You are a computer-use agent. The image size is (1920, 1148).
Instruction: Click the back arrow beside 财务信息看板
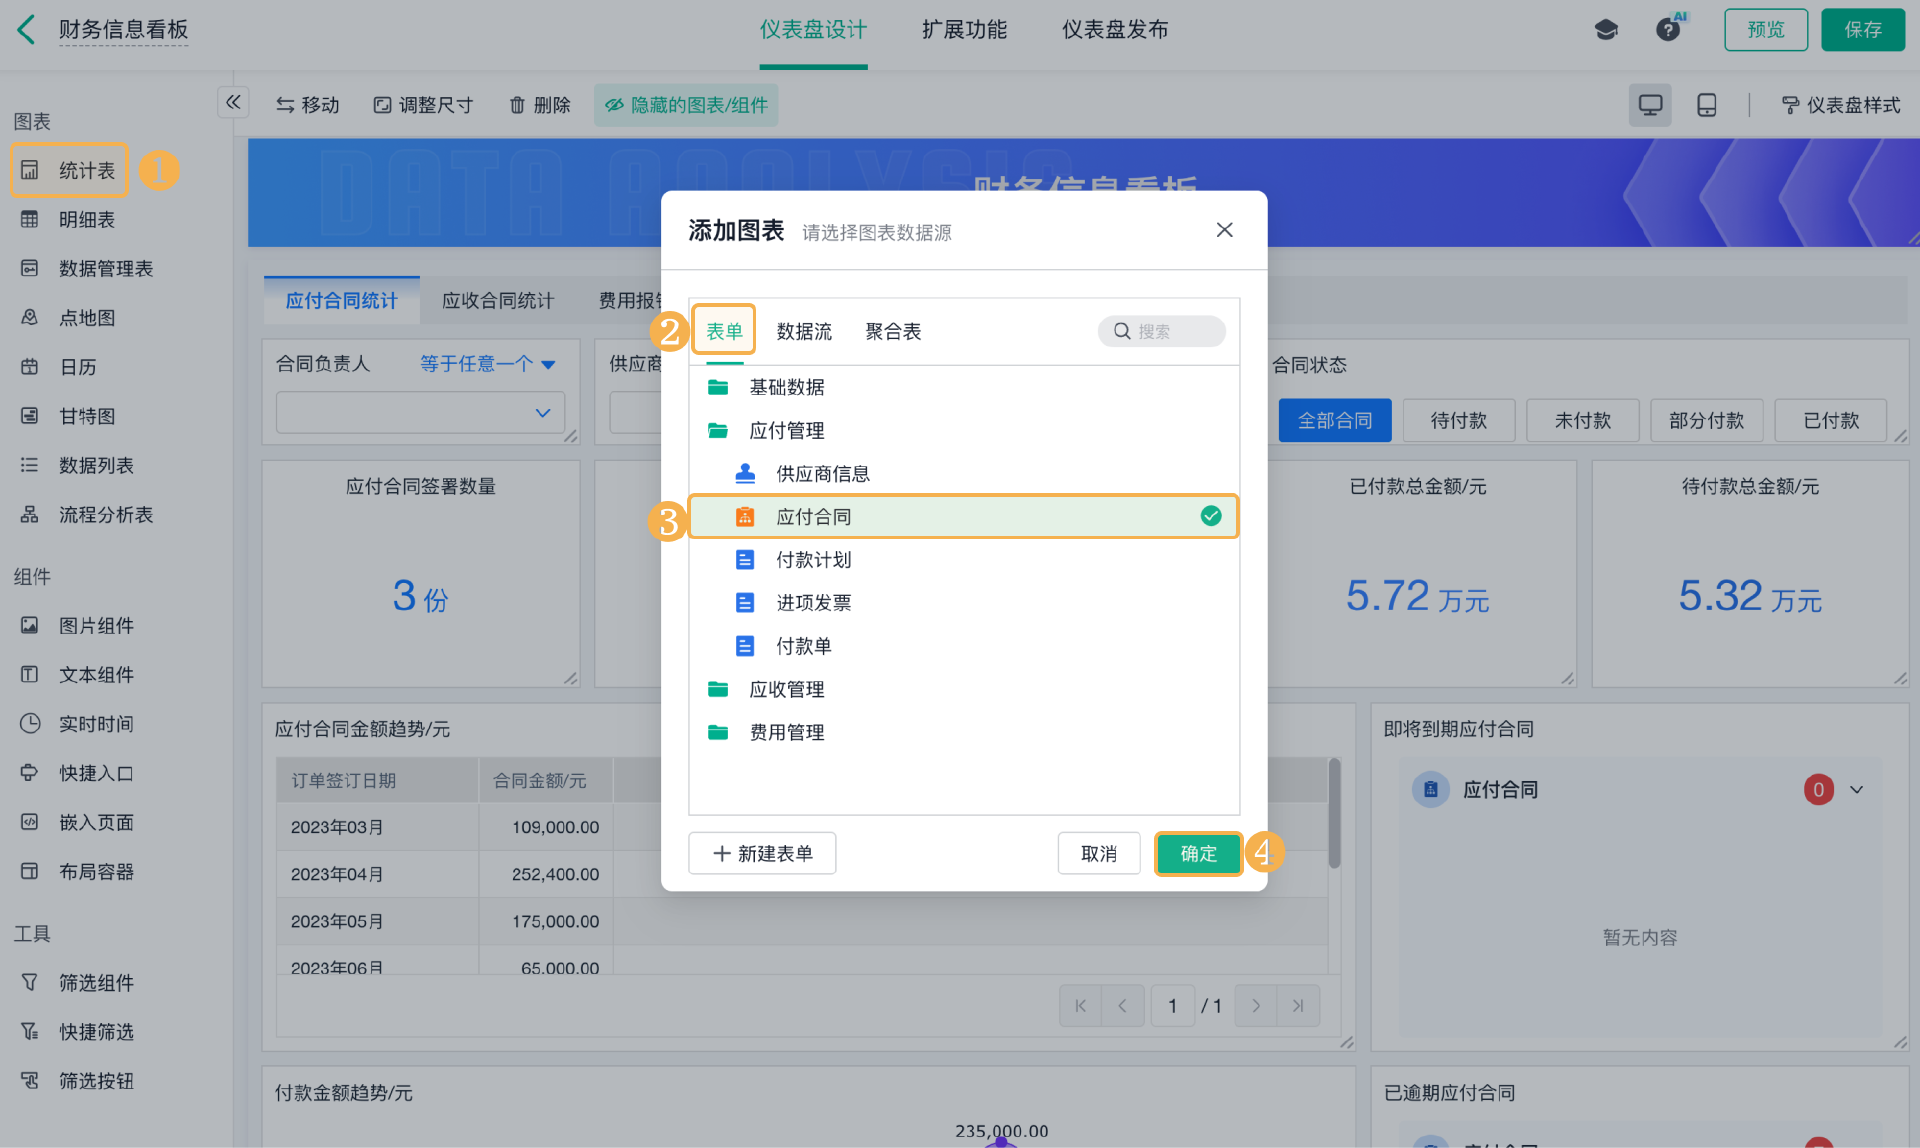[x=27, y=30]
